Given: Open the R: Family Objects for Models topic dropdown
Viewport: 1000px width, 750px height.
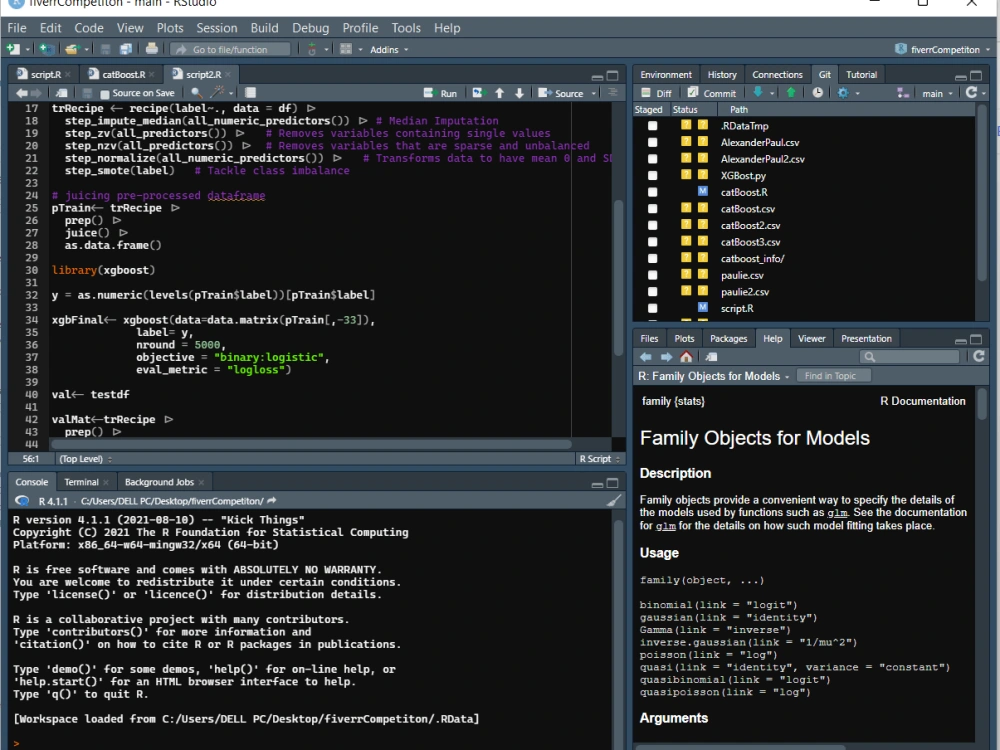Looking at the screenshot, I should point(714,376).
